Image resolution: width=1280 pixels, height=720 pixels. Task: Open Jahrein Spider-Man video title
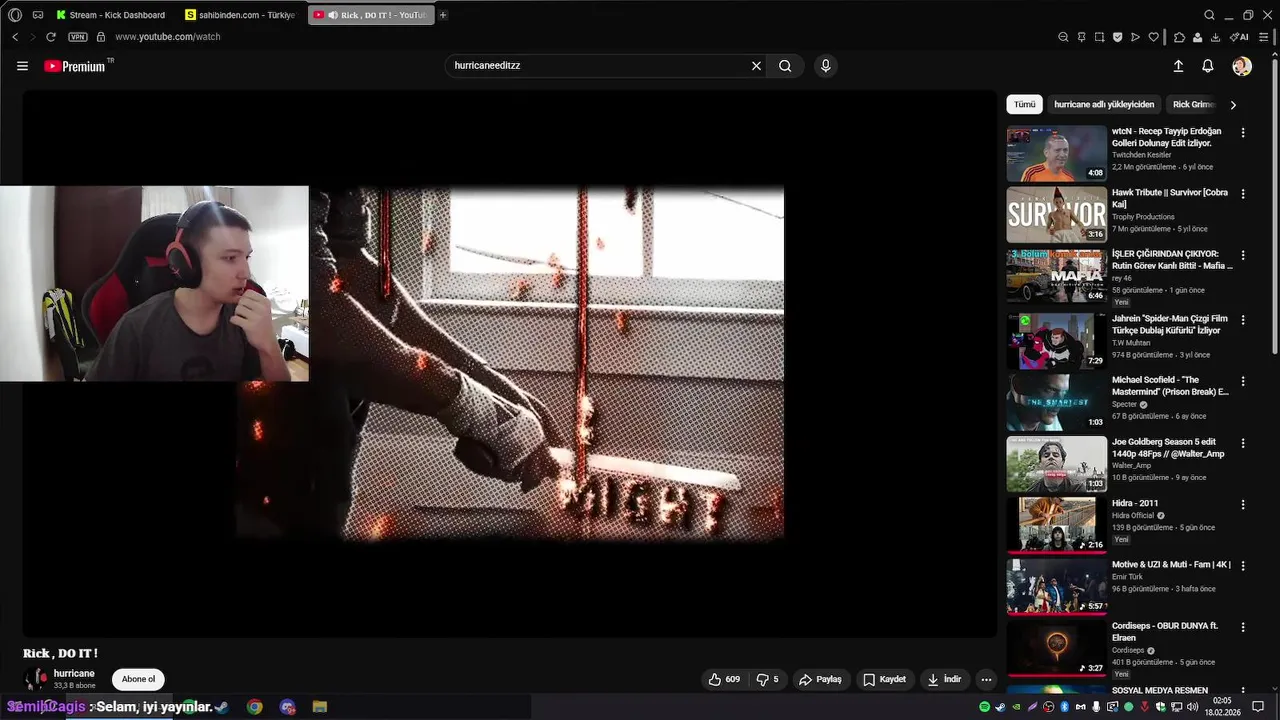click(1170, 324)
